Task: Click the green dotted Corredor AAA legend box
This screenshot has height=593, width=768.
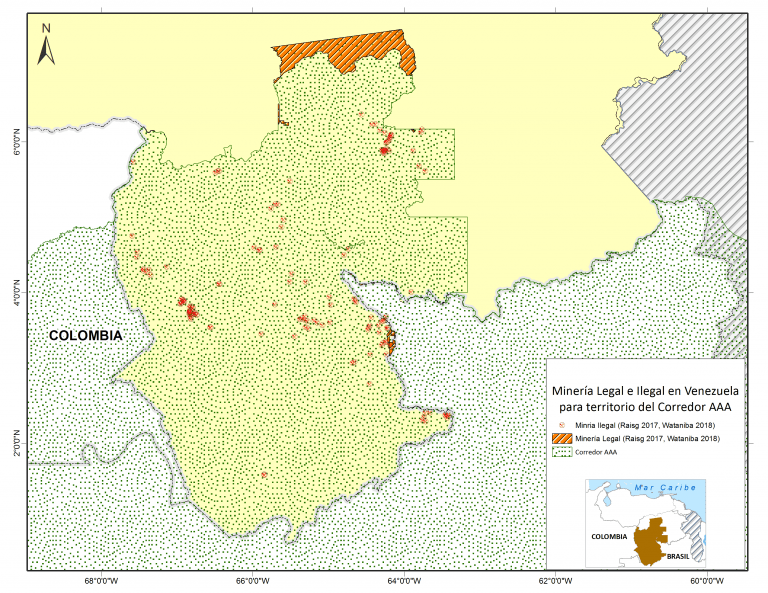Action: [564, 451]
